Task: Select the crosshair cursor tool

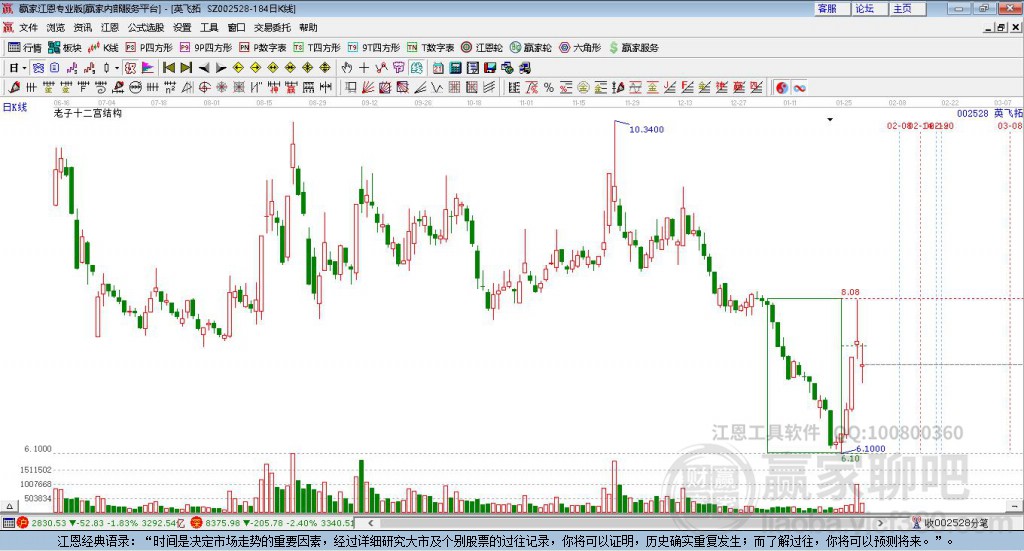Action: 364,68
